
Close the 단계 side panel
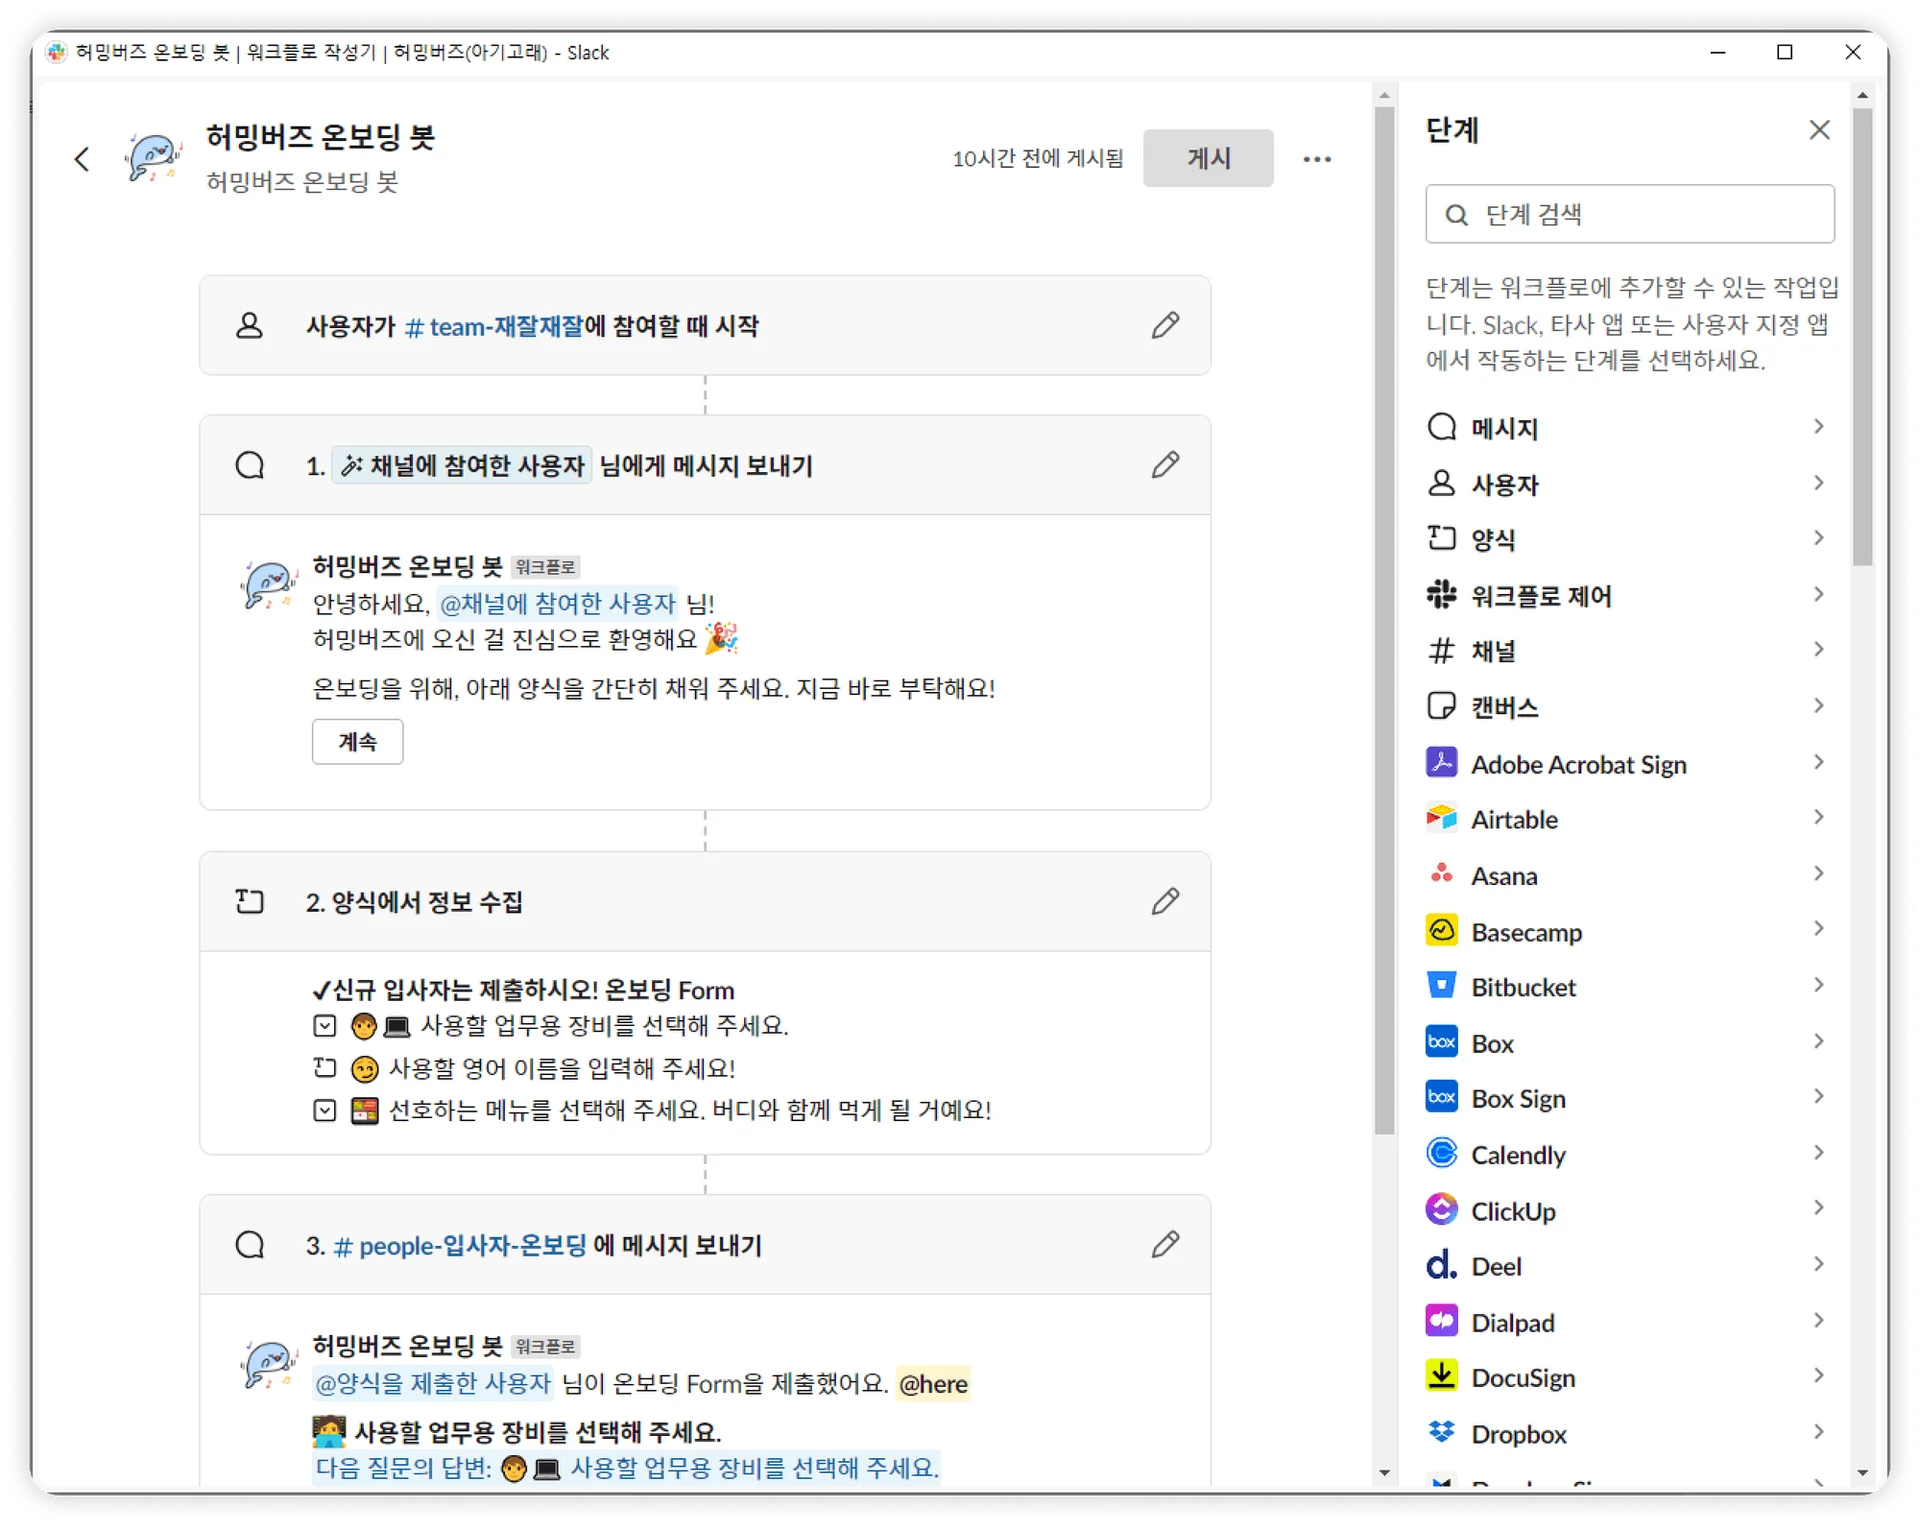coord(1819,130)
